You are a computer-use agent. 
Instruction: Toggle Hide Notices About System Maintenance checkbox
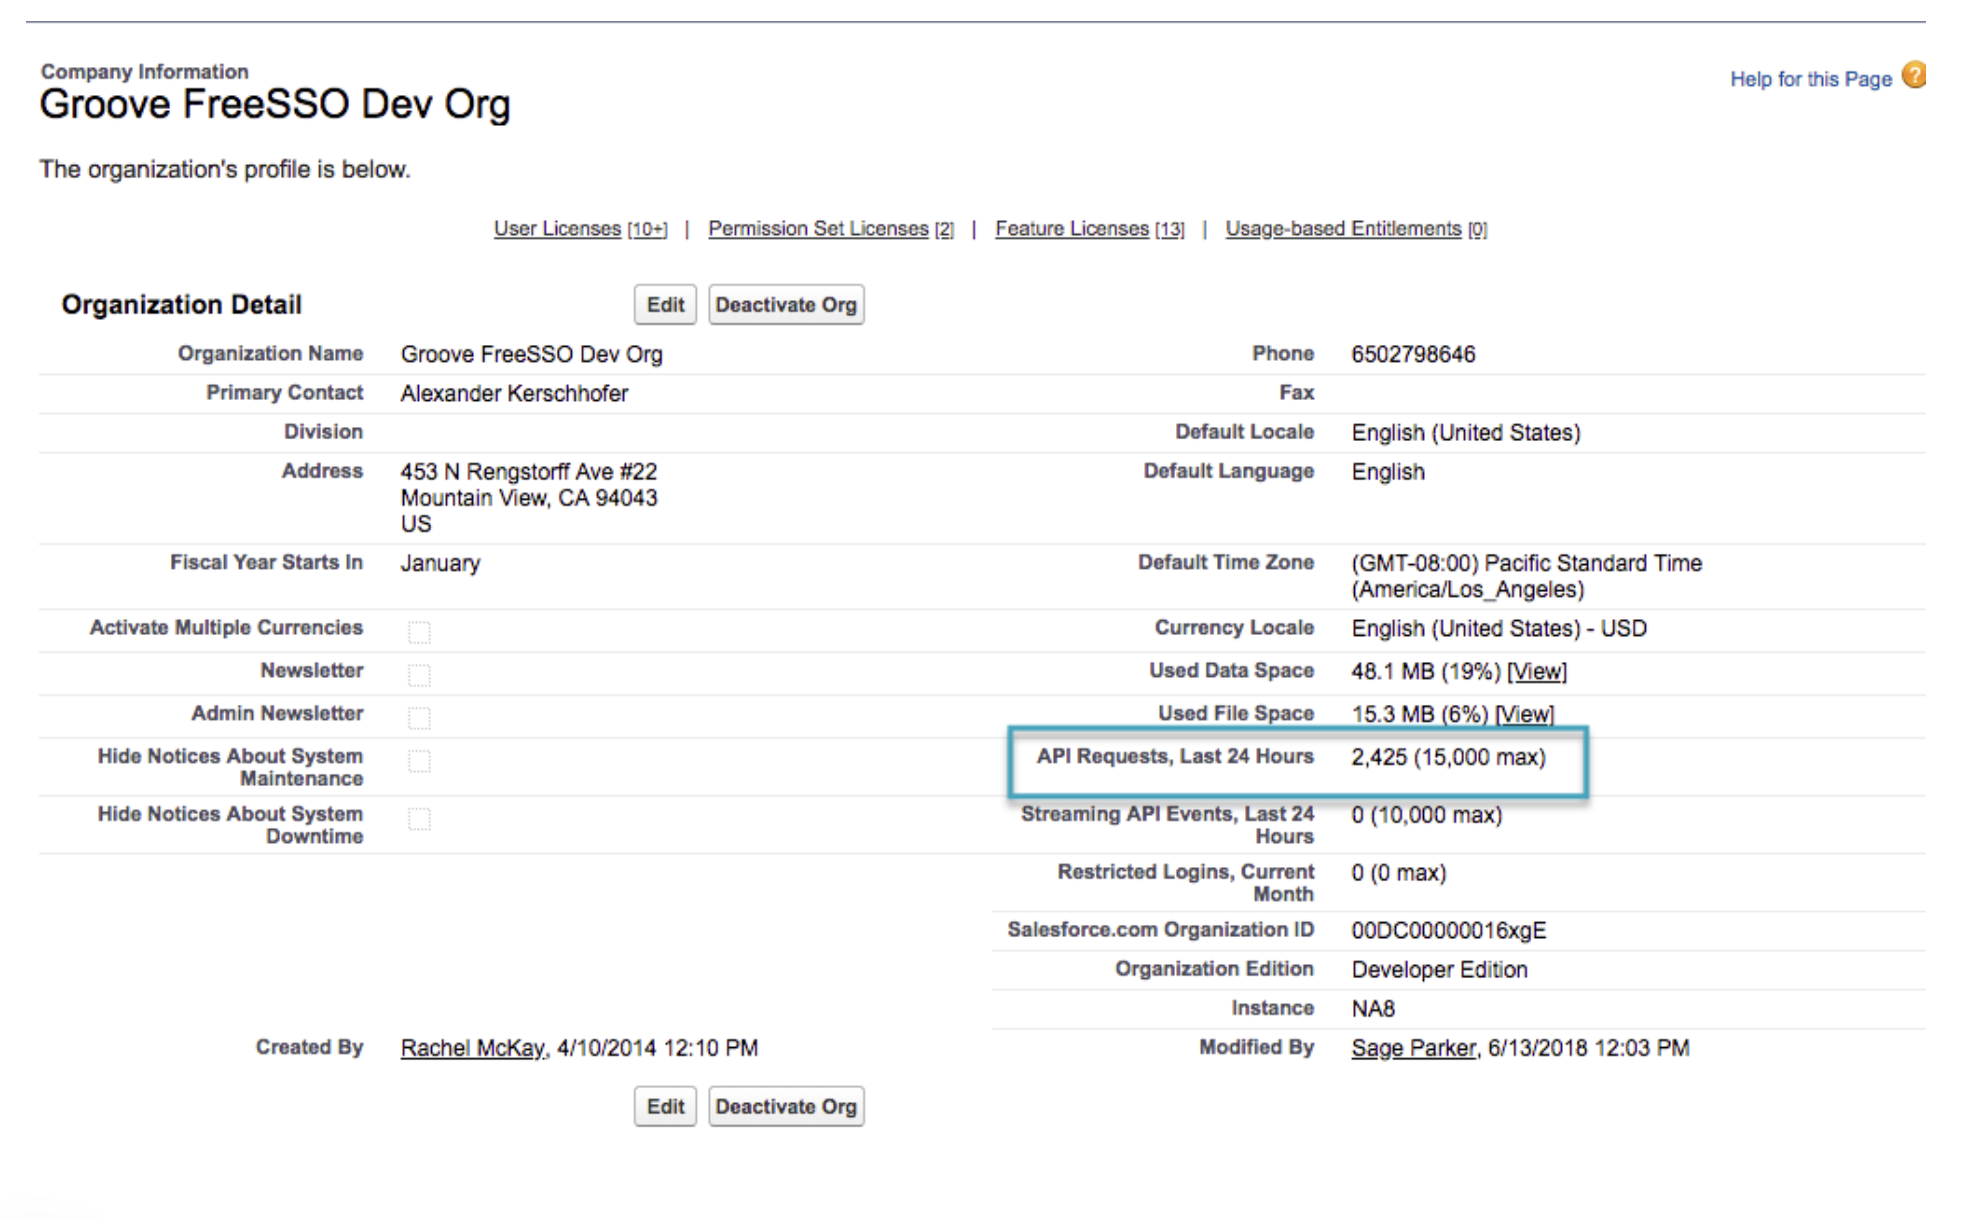coord(419,761)
